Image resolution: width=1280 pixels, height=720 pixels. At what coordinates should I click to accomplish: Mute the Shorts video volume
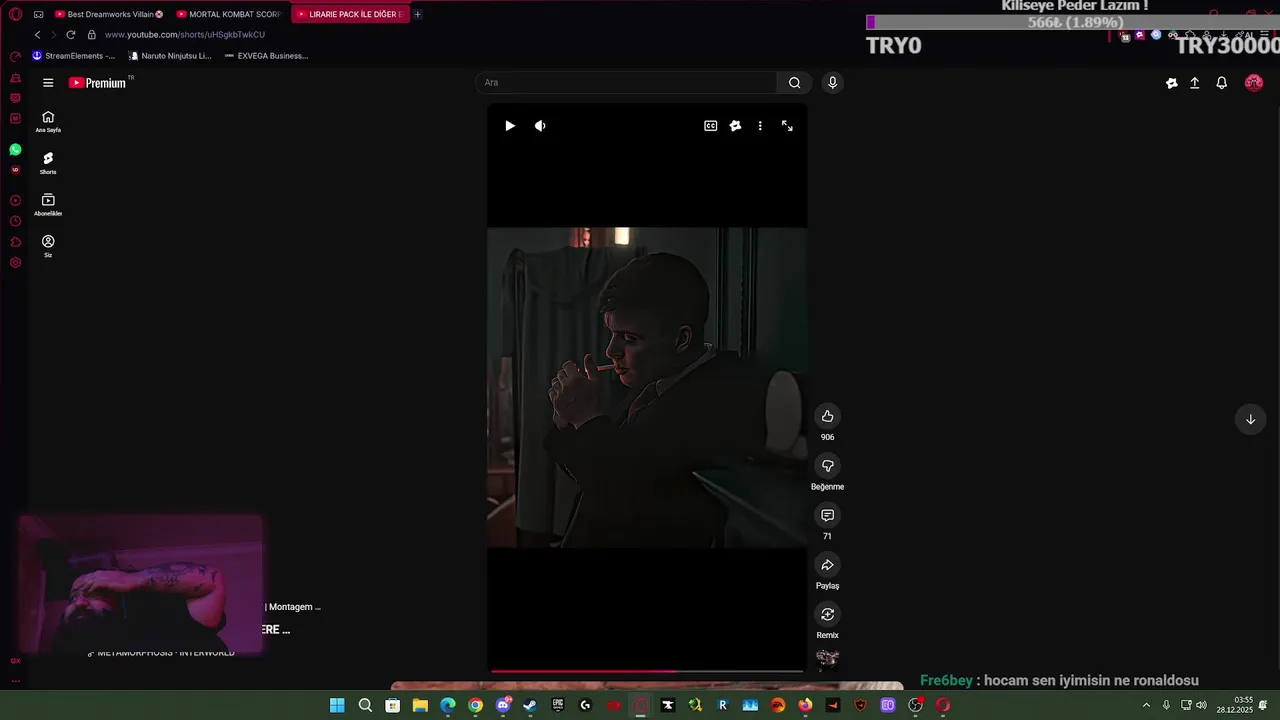pos(540,126)
